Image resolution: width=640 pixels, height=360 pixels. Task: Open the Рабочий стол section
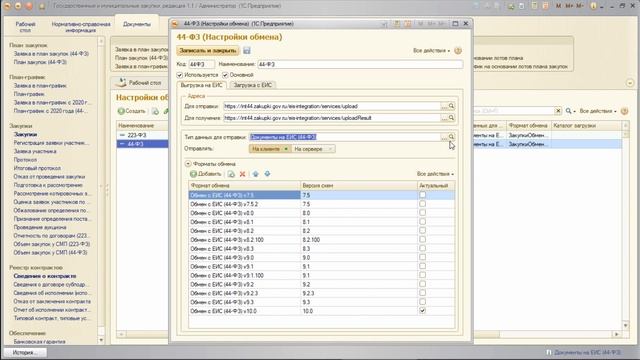pyautogui.click(x=25, y=27)
